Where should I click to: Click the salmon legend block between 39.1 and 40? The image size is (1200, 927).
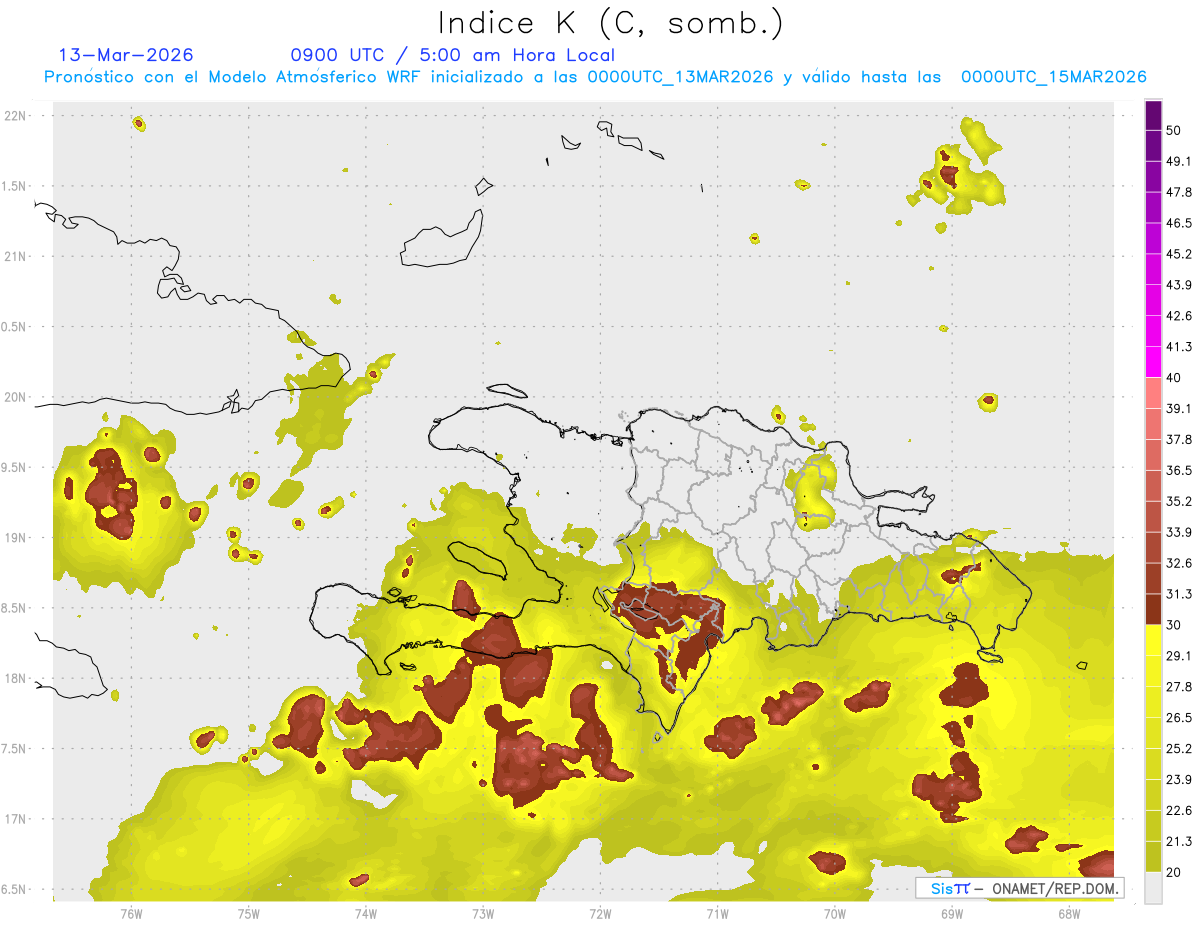[1154, 393]
